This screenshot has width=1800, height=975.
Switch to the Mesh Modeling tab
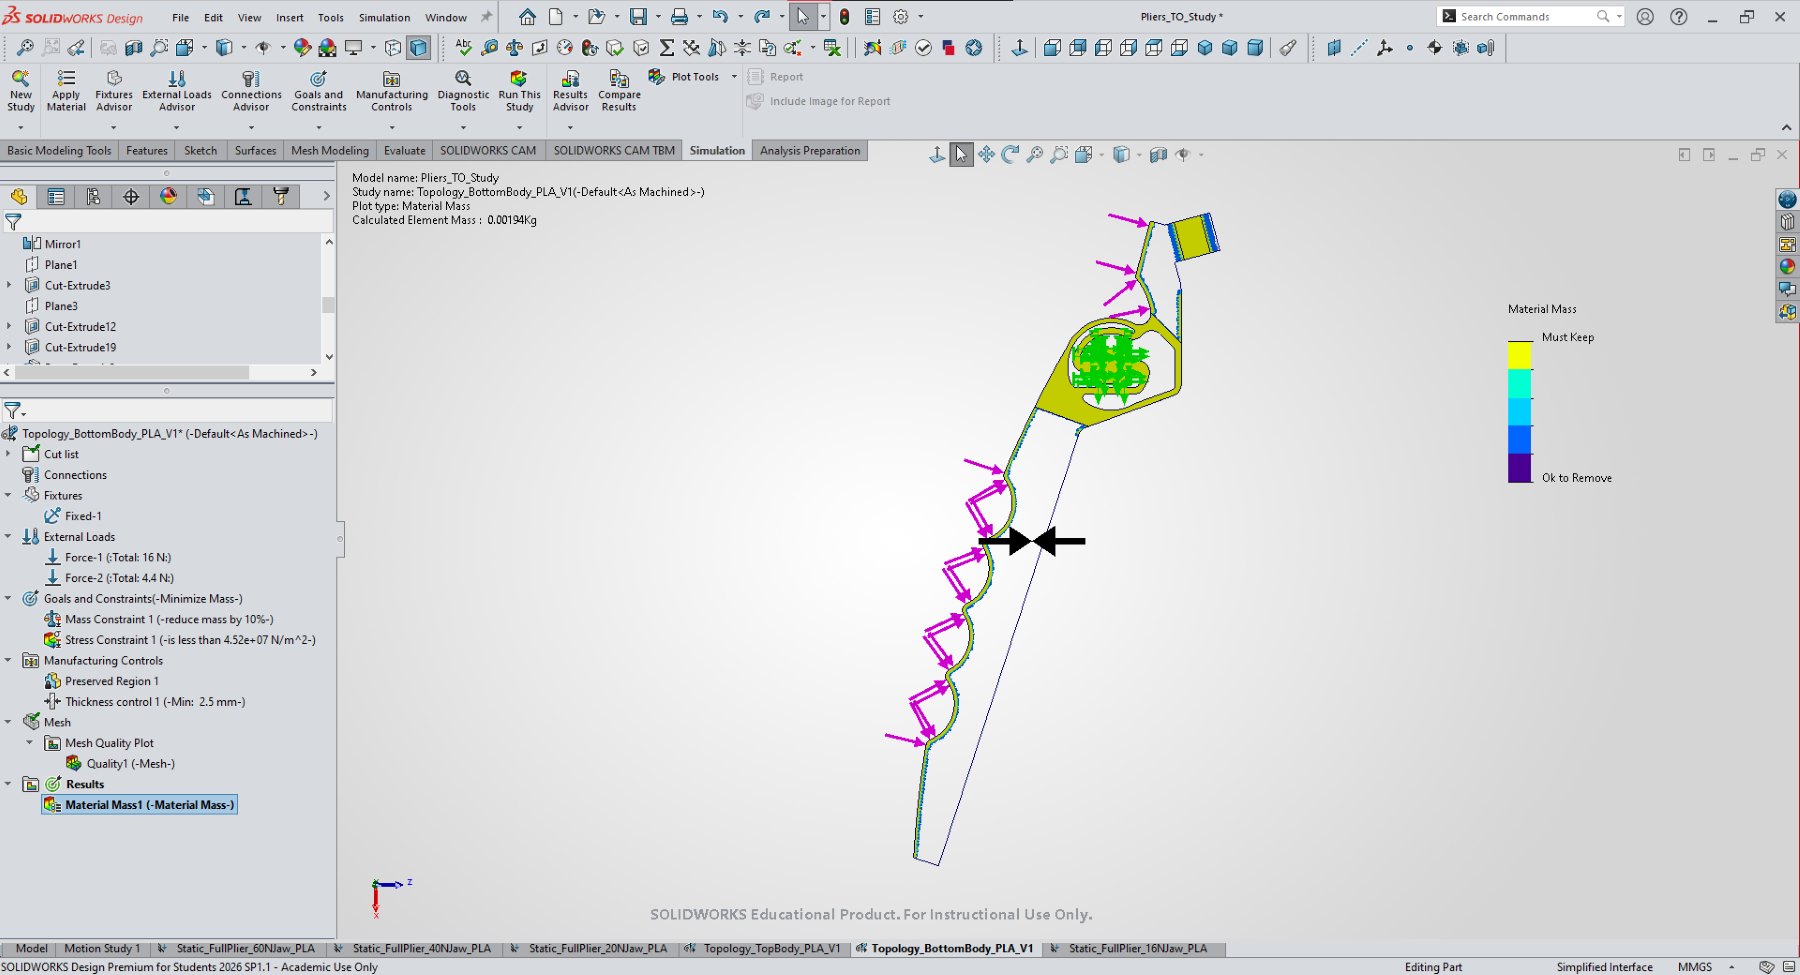pyautogui.click(x=330, y=151)
